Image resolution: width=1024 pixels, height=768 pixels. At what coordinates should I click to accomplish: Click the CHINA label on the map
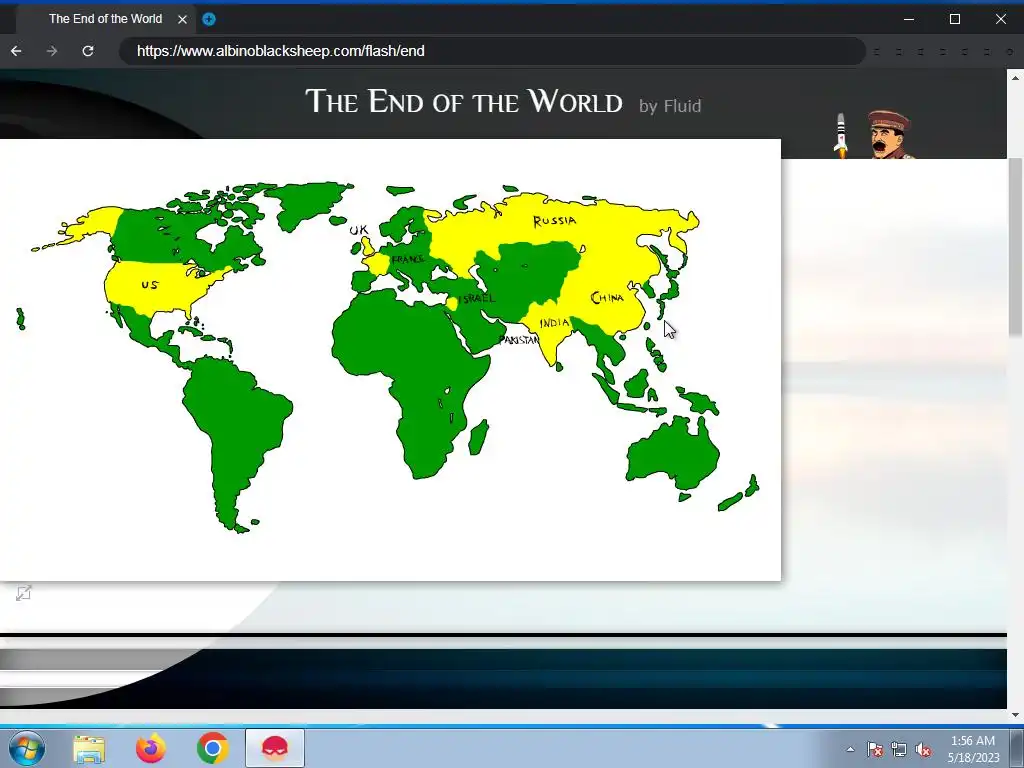[607, 298]
